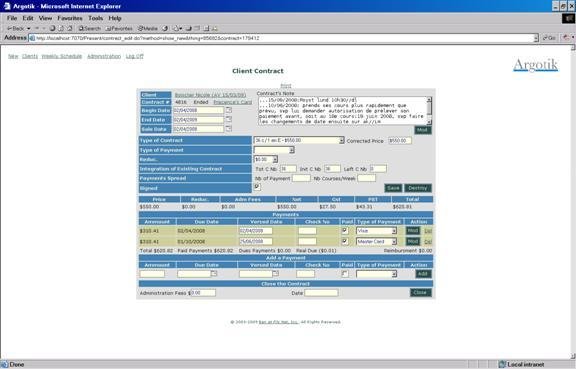576x369 pixels.
Task: Click the Stop loading toolbar icon
Action: point(53,28)
